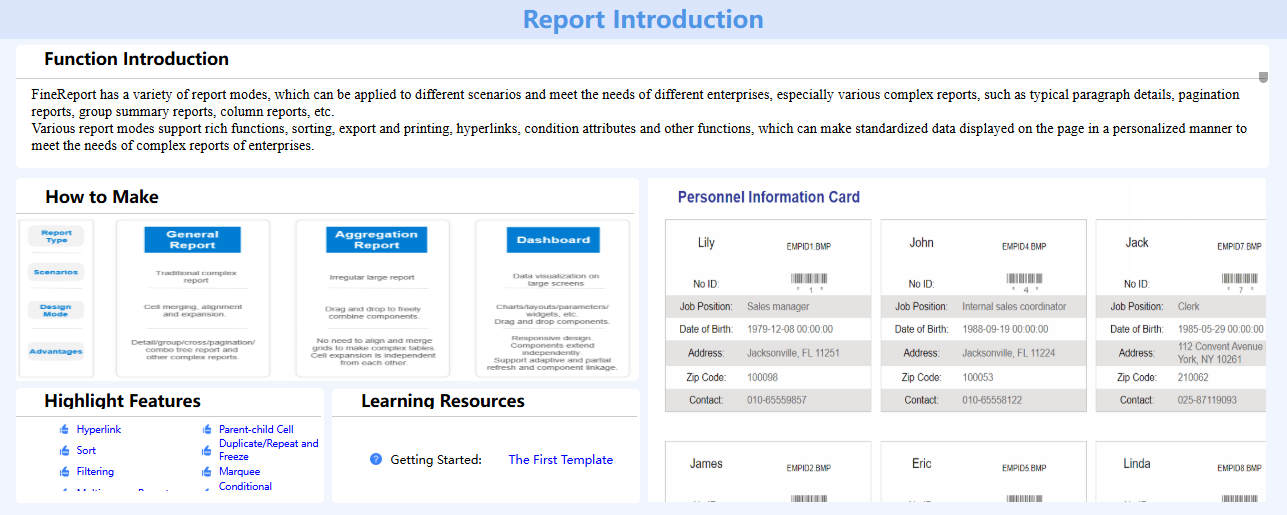
Task: Click the Report Type label
Action: 56,236
